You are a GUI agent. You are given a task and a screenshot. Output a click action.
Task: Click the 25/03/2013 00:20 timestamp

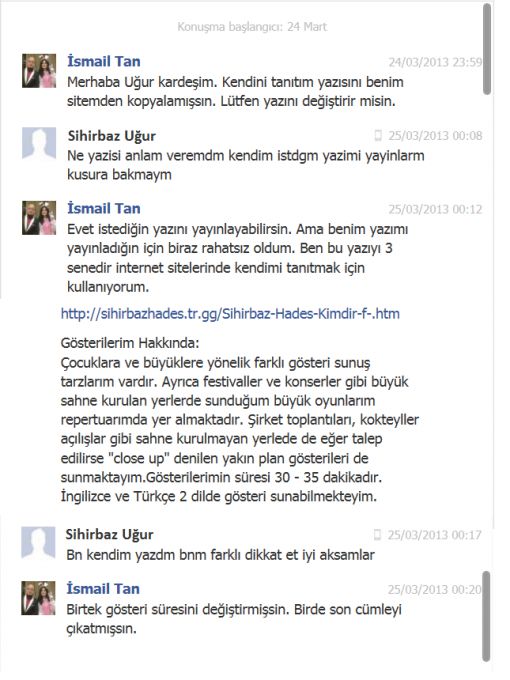coord(435,589)
